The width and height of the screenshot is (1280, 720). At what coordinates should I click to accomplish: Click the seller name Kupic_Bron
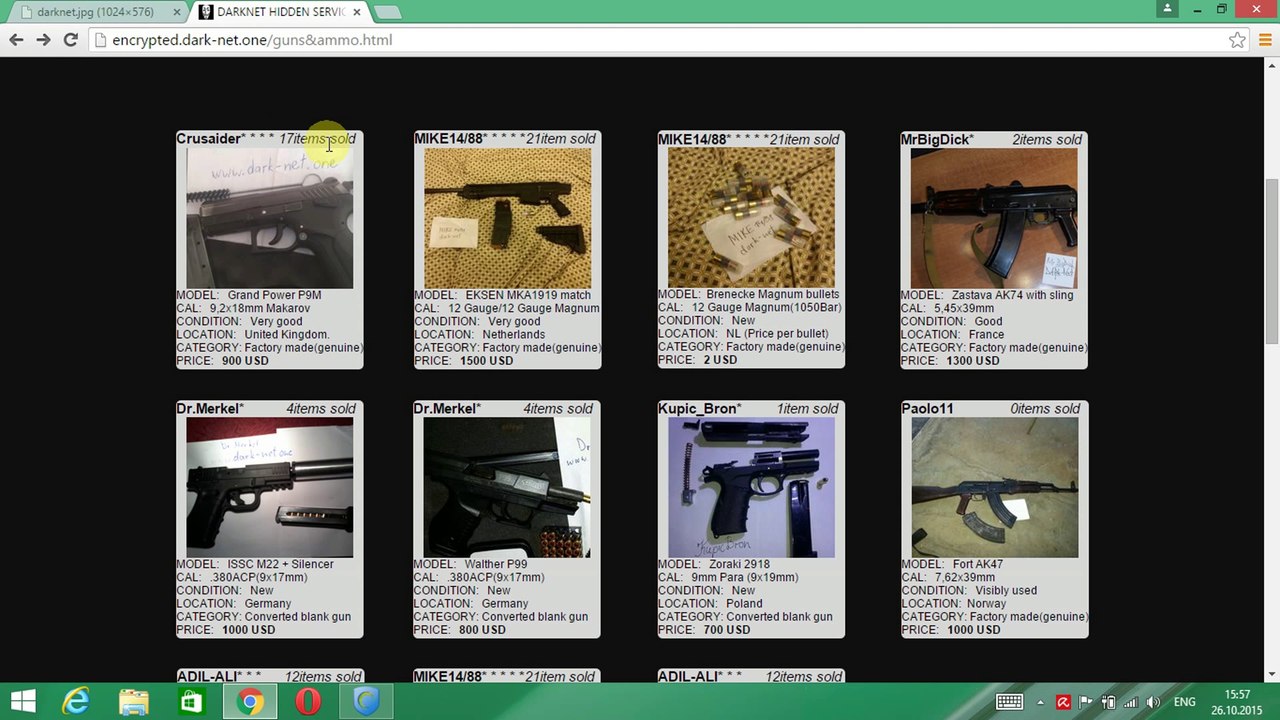pyautogui.click(x=697, y=408)
